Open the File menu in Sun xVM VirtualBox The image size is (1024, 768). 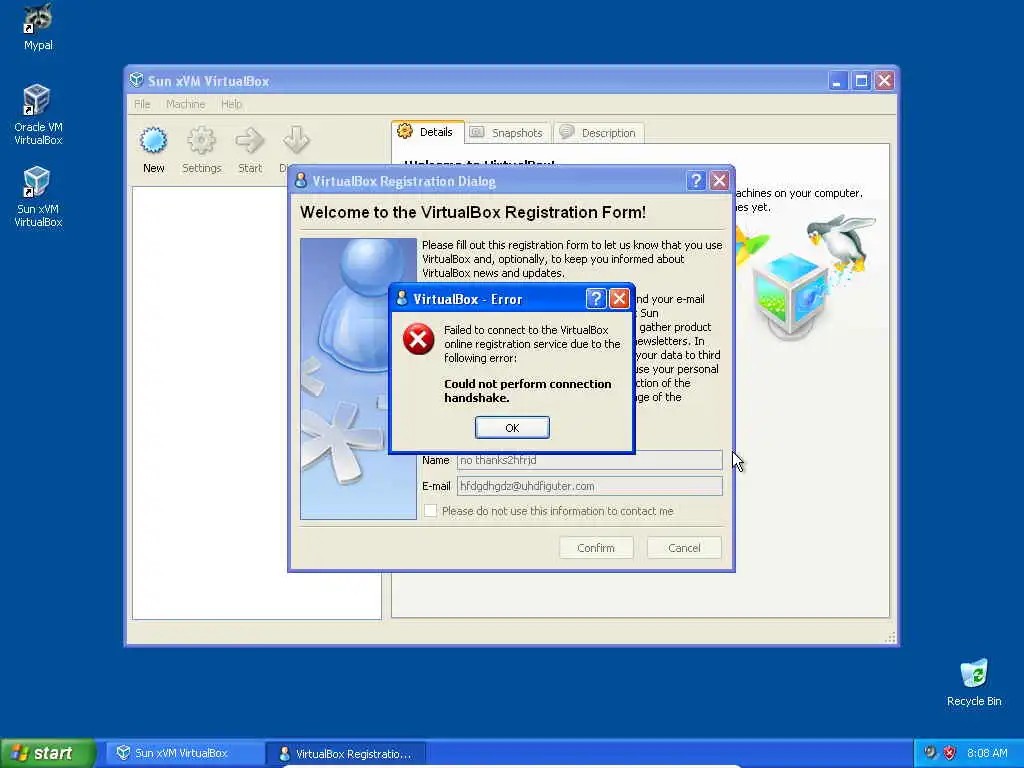[x=142, y=104]
